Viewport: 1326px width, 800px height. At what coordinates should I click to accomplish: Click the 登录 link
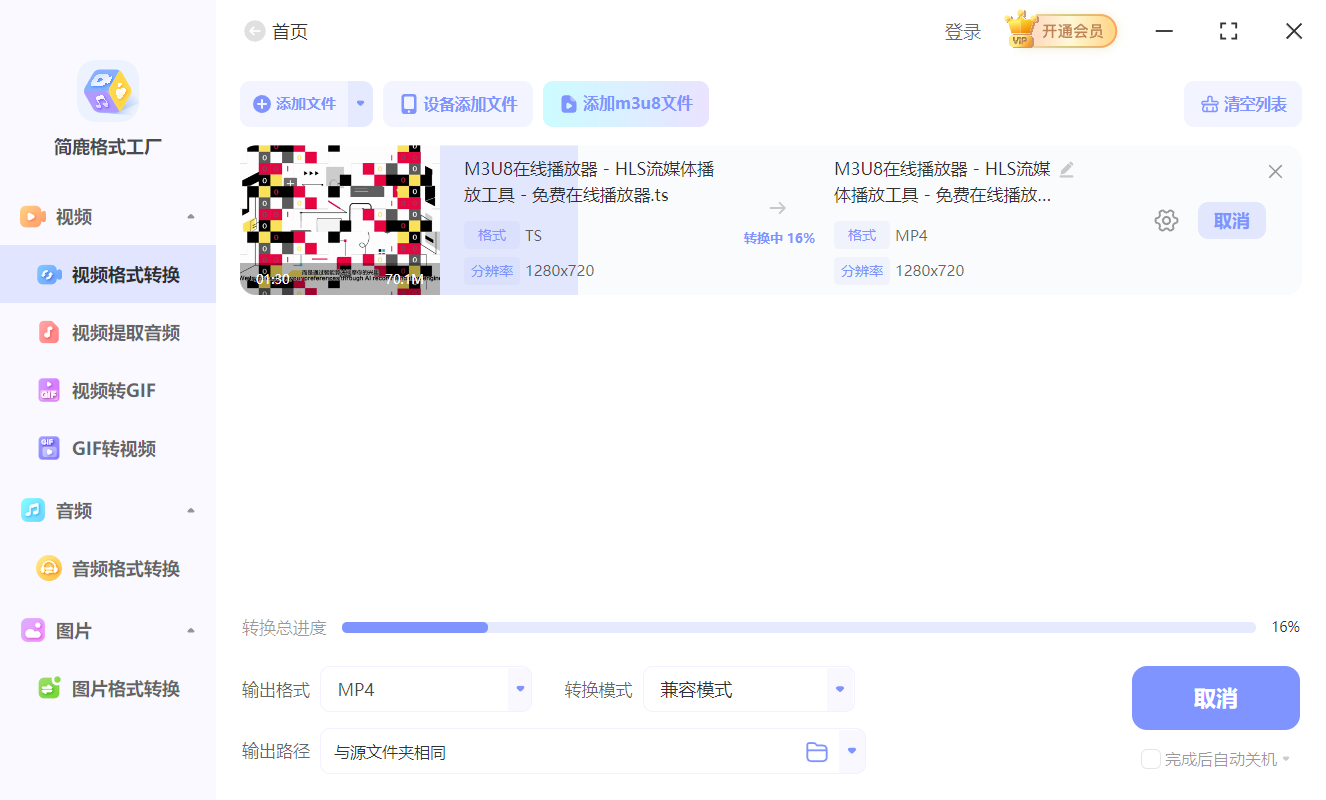[x=963, y=32]
